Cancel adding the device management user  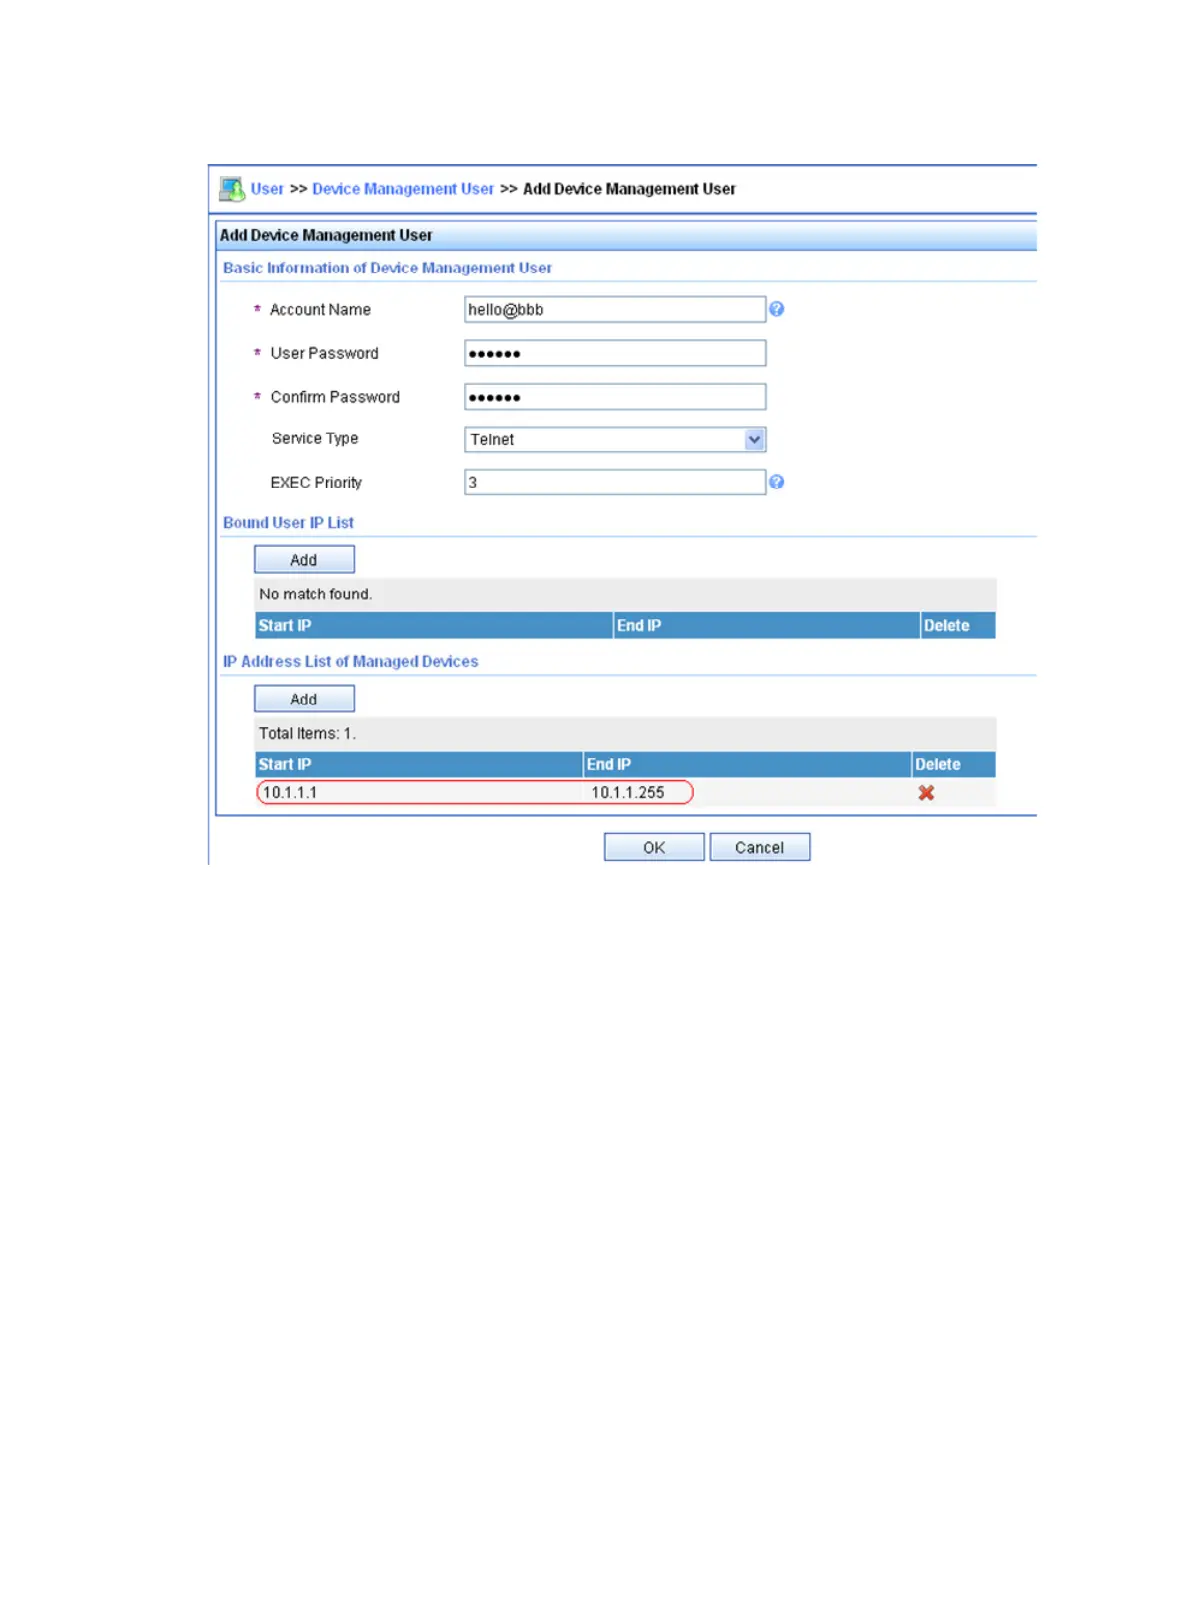point(760,847)
